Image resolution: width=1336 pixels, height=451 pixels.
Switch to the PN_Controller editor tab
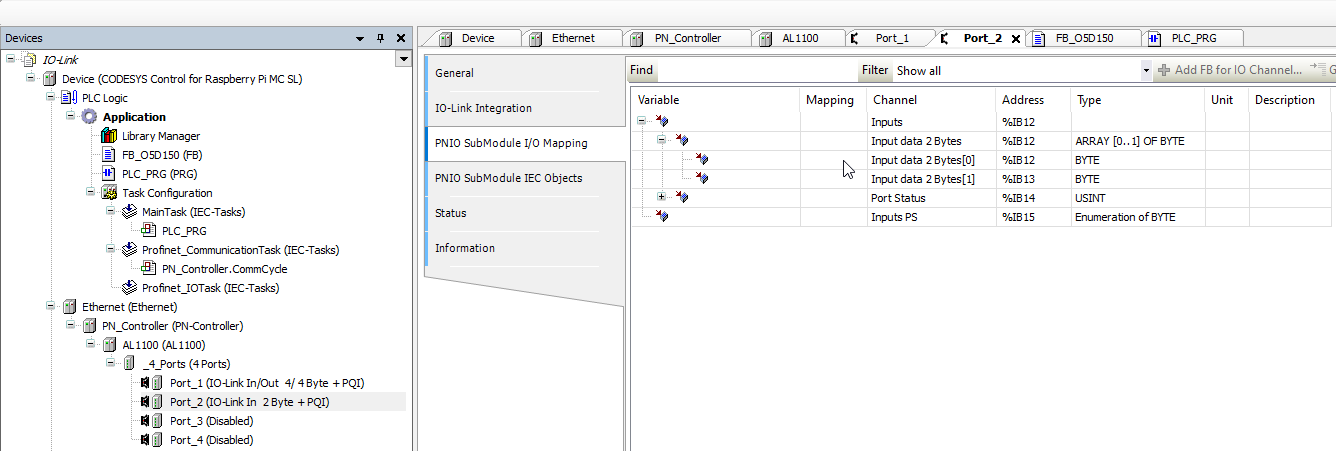click(x=688, y=38)
